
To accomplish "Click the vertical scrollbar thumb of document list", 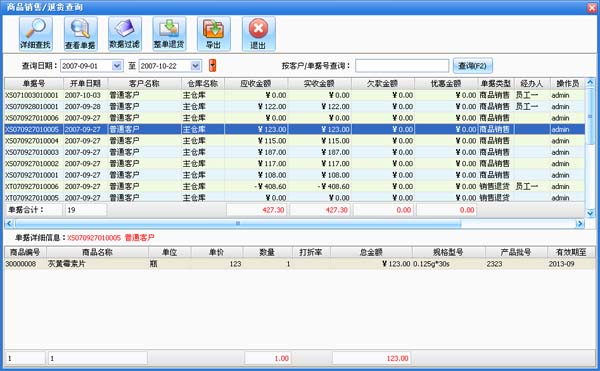I will point(590,116).
